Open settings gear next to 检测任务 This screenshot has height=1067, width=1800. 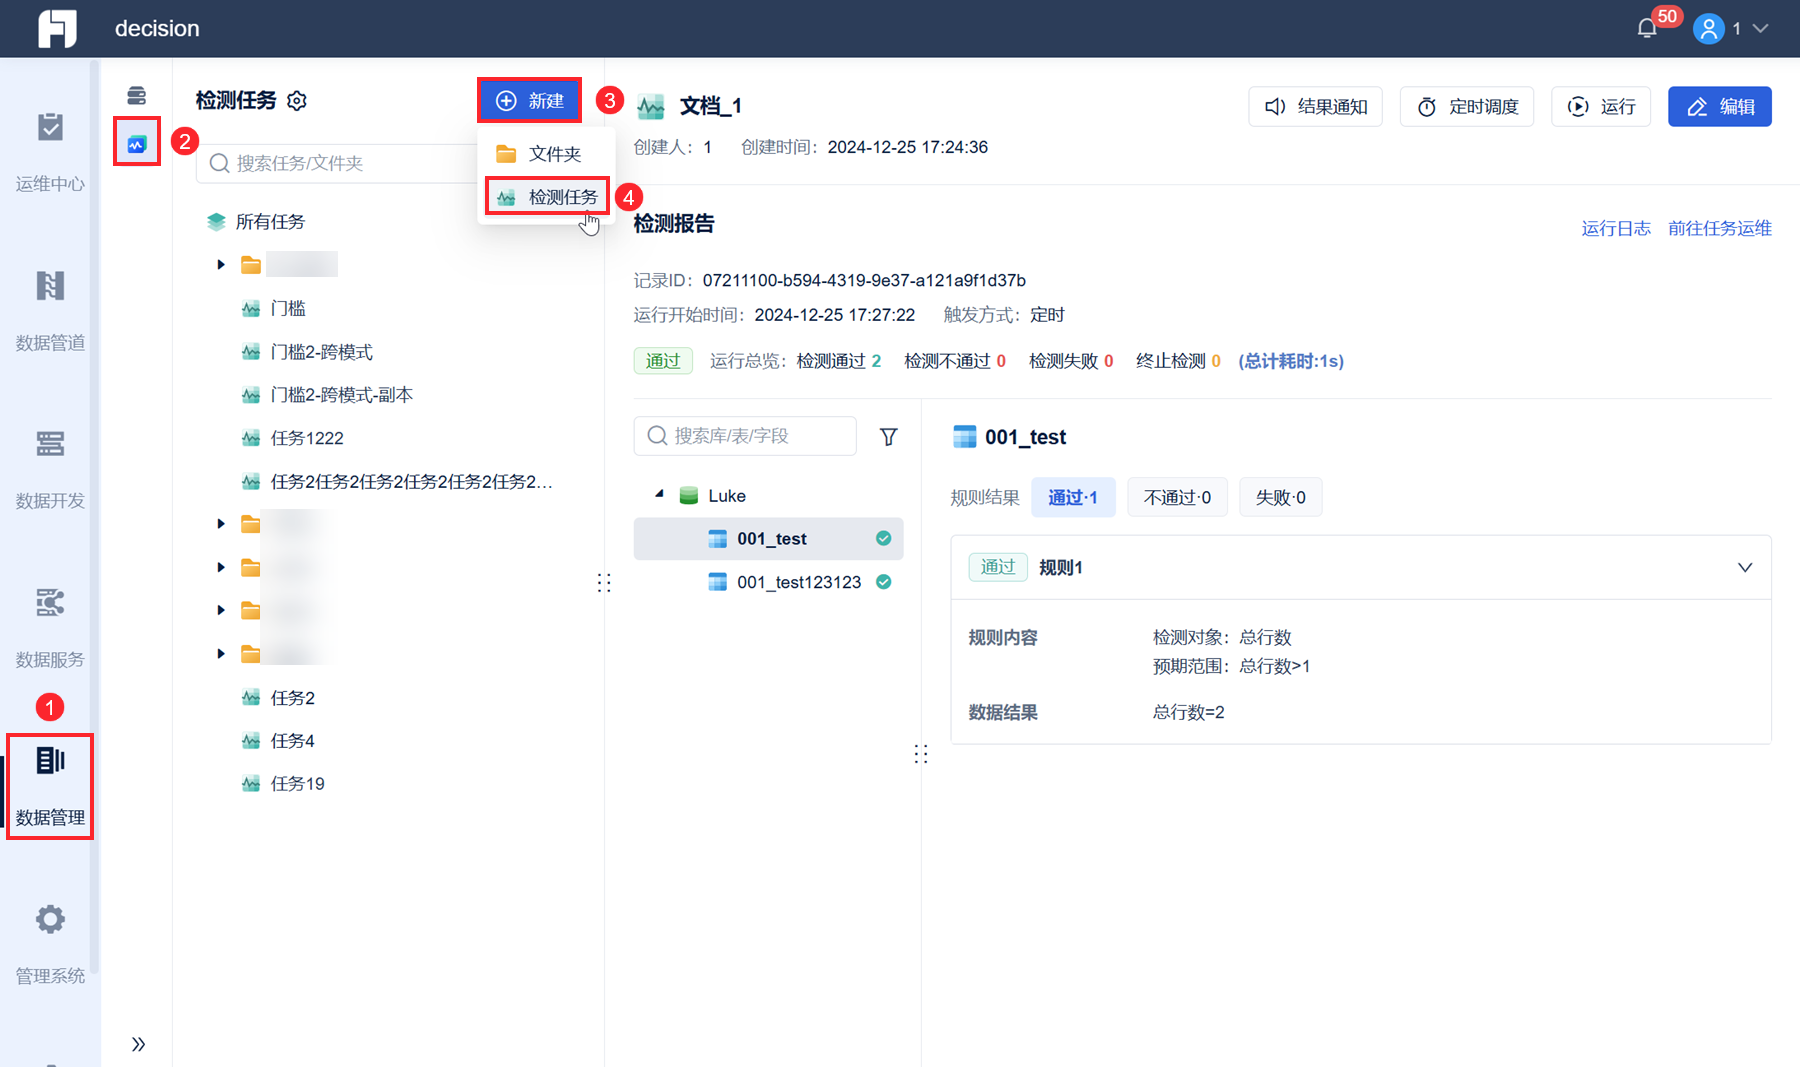click(x=297, y=101)
